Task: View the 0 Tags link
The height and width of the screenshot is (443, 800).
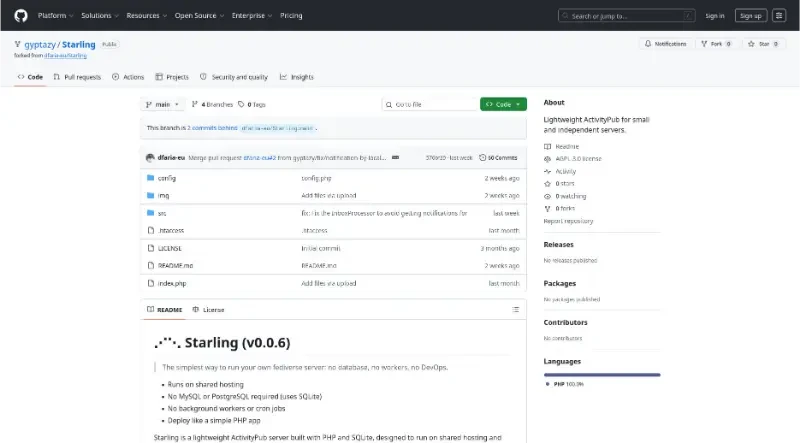Action: point(252,105)
